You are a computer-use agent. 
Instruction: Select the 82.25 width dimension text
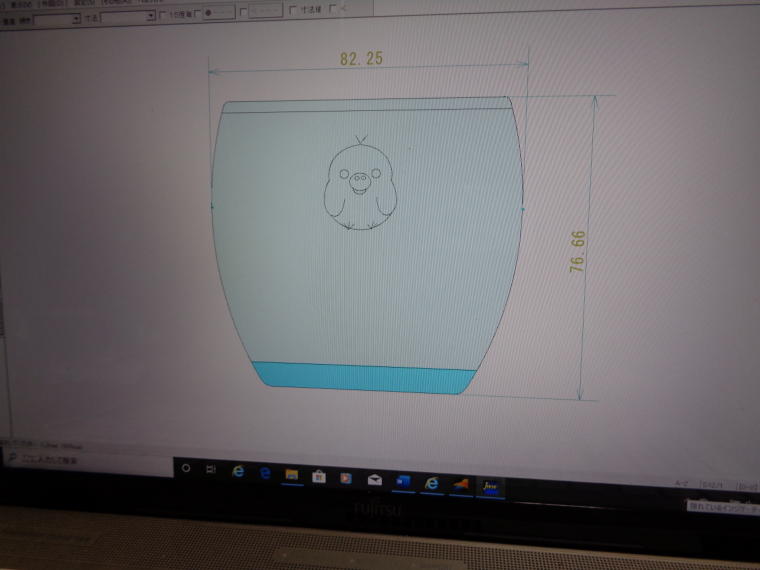361,59
